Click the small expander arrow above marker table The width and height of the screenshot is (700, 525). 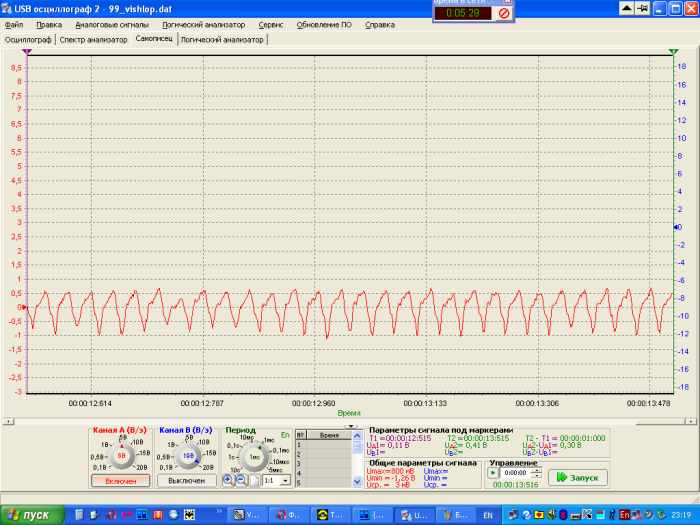351,427
